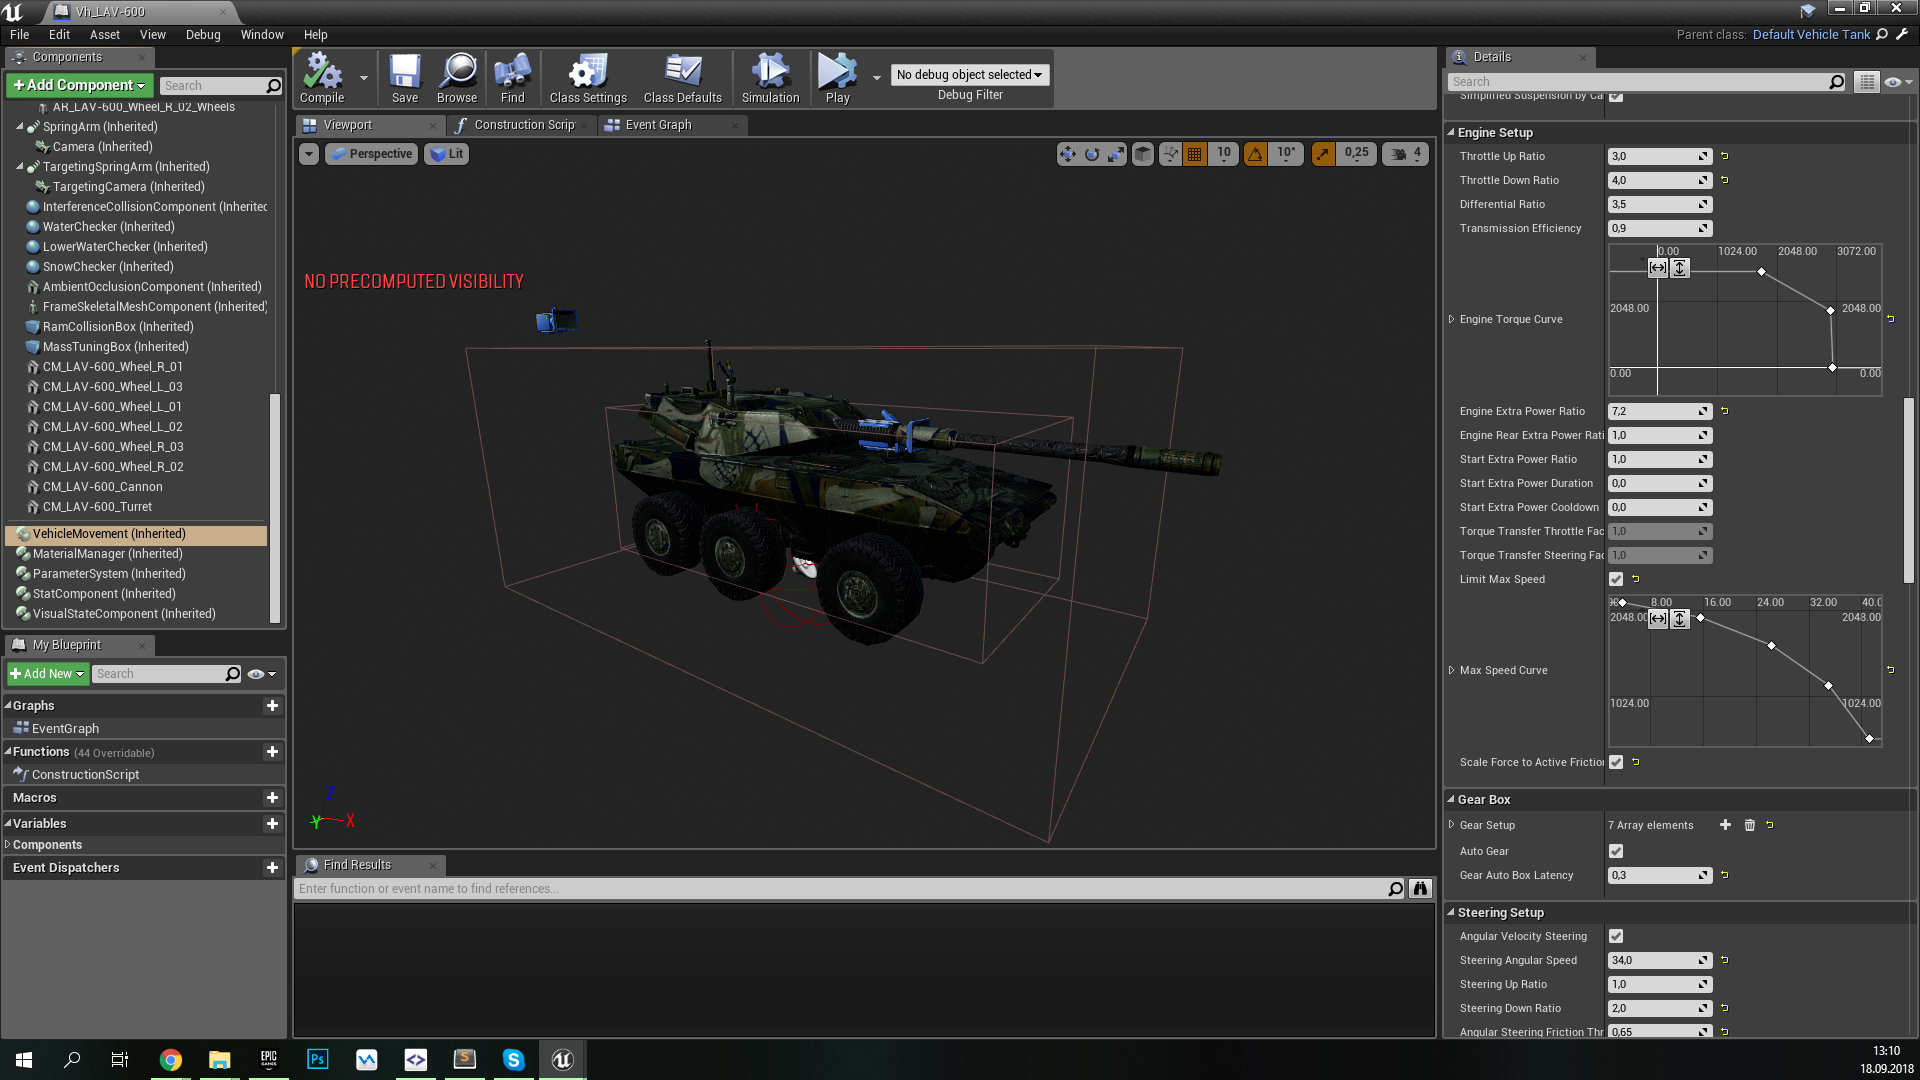The width and height of the screenshot is (1920, 1080).
Task: Switch to Event Graph tab
Action: [659, 124]
